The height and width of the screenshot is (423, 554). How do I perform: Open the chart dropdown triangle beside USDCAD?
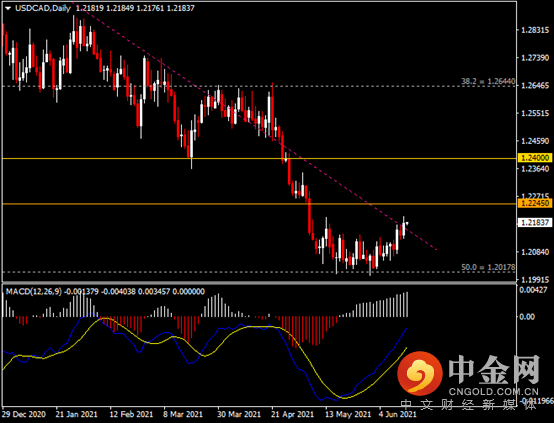pyautogui.click(x=8, y=8)
